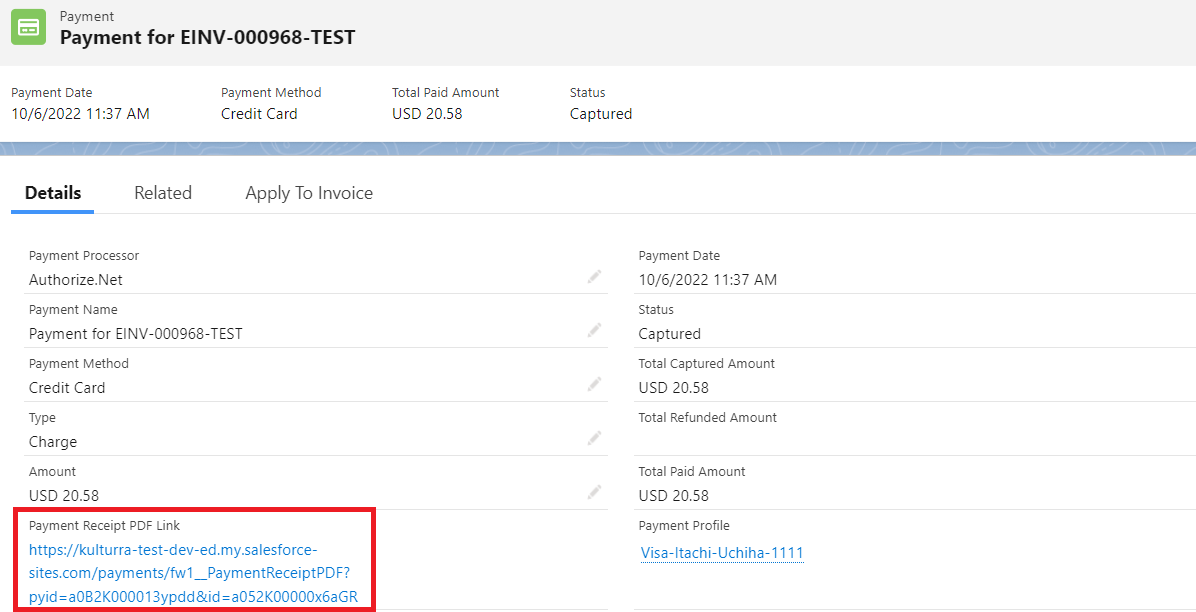Open the Related tab
Image resolution: width=1196 pixels, height=612 pixels.
coord(163,193)
